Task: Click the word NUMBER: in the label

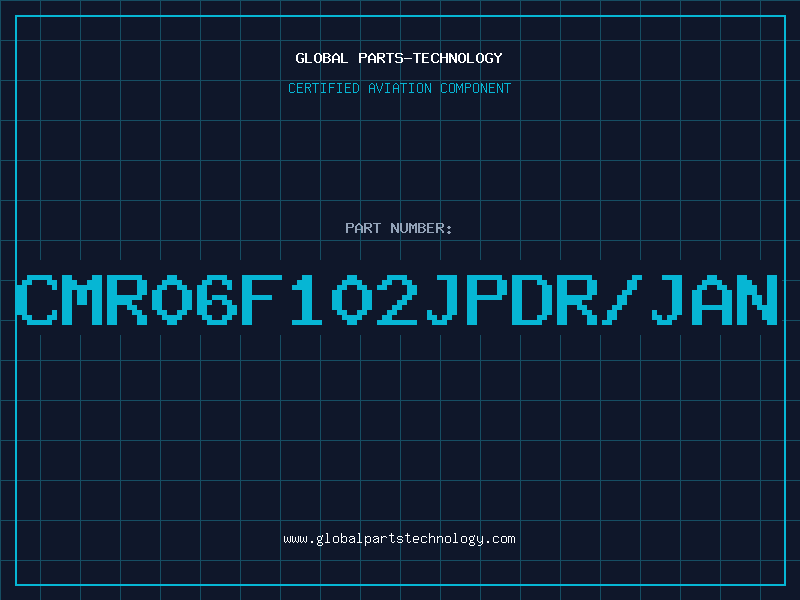Action: [421, 228]
